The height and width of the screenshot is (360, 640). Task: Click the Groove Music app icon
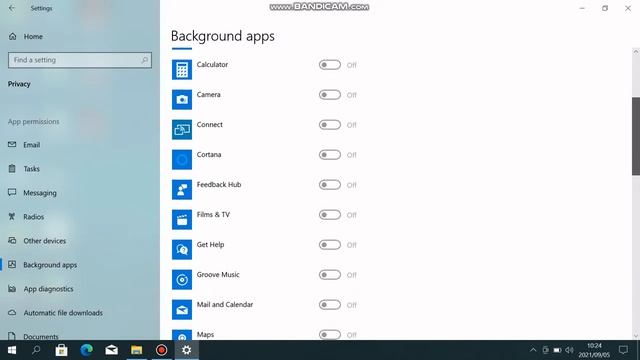coord(182,280)
